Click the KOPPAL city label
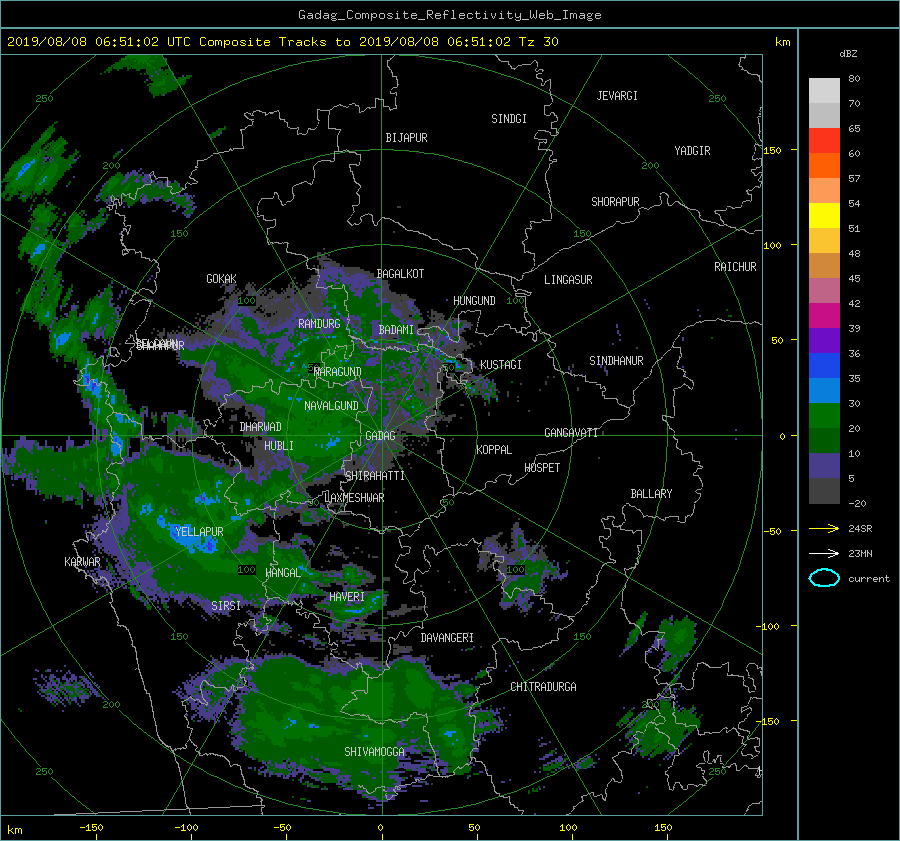900x841 pixels. (494, 450)
